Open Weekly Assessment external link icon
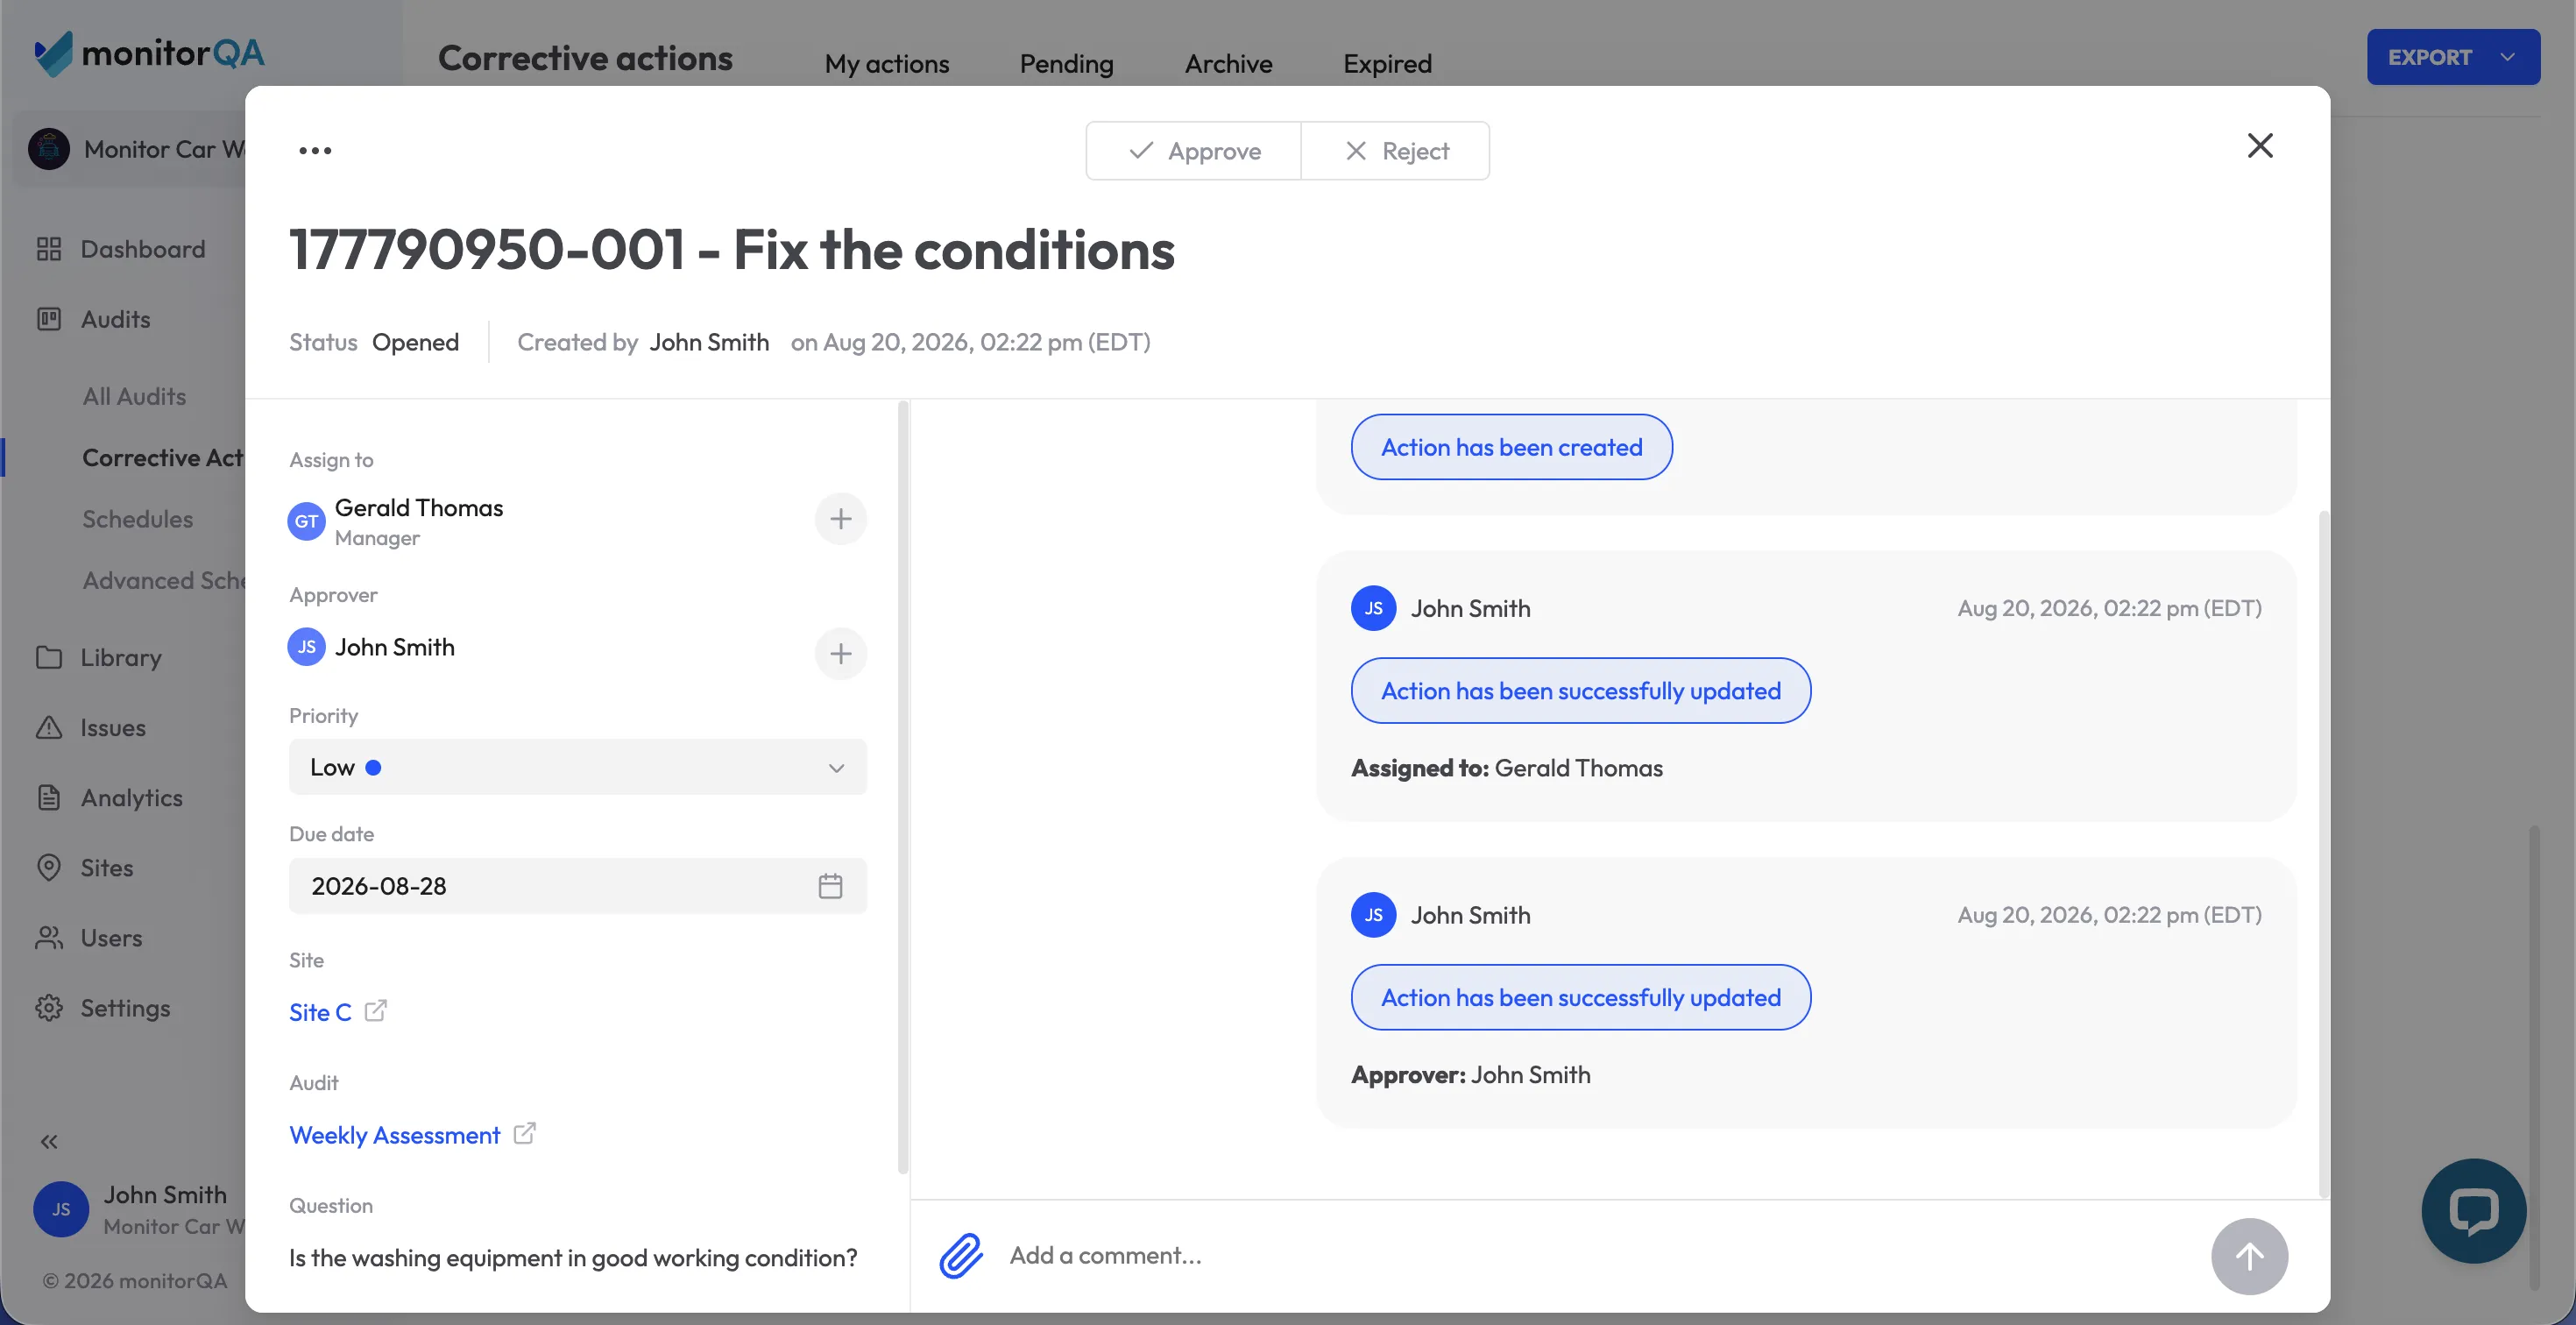 [525, 1134]
